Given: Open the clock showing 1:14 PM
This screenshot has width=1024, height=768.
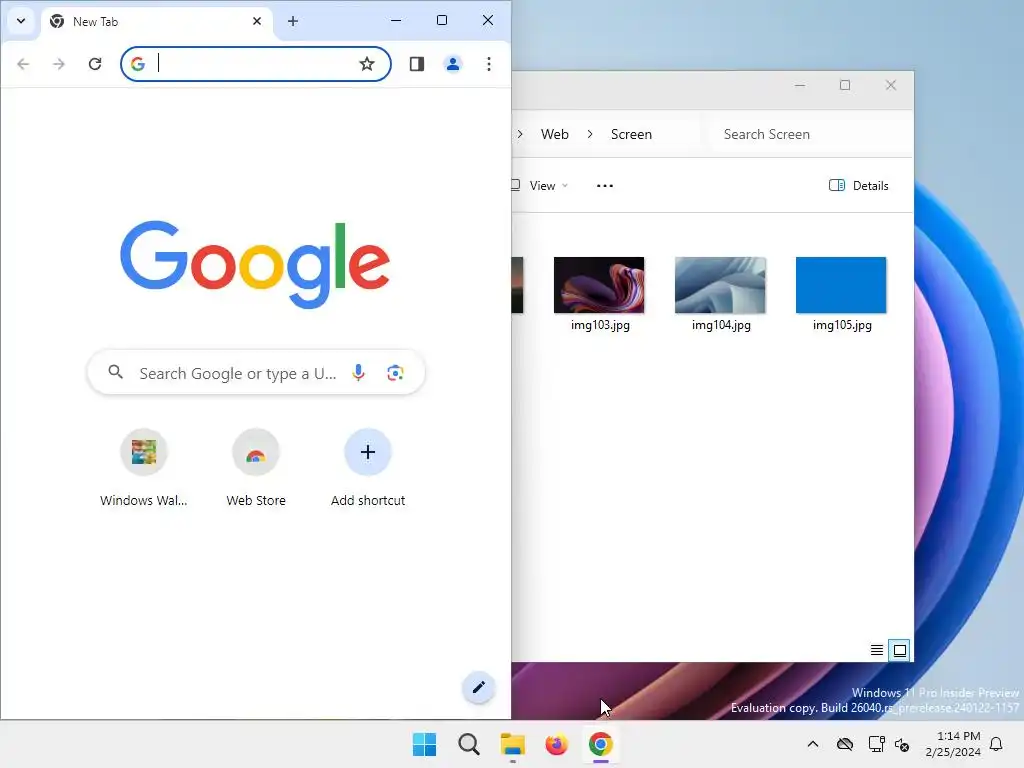Looking at the screenshot, I should pyautogui.click(x=953, y=744).
